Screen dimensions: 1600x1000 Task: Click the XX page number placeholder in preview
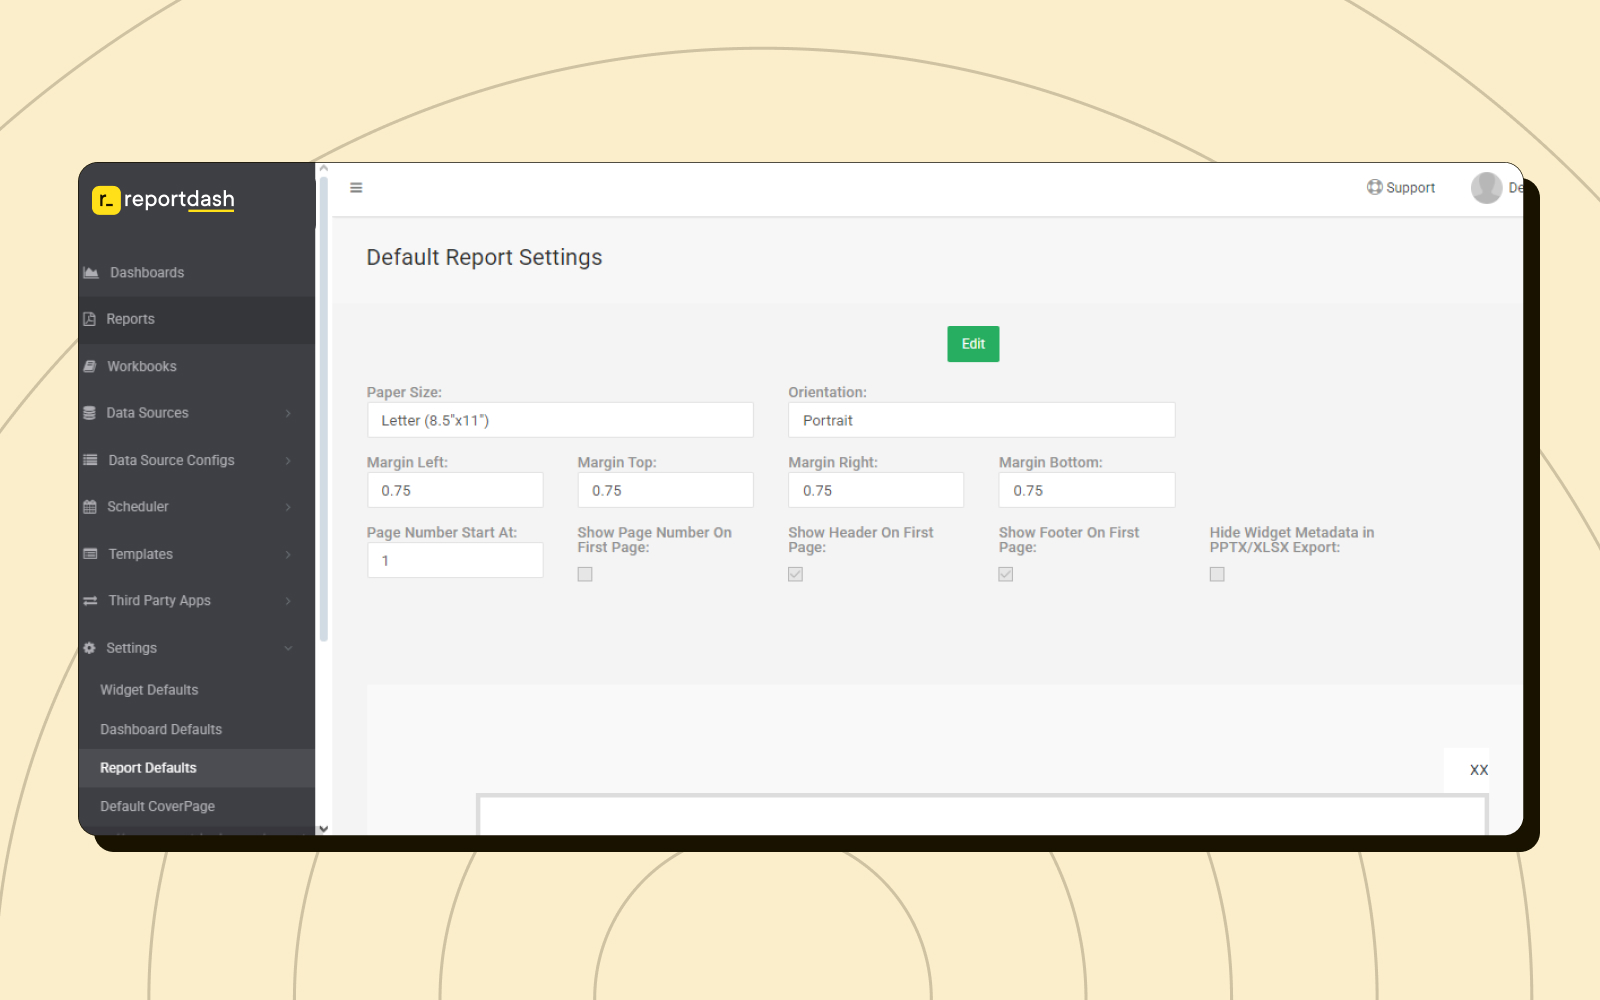1479,770
